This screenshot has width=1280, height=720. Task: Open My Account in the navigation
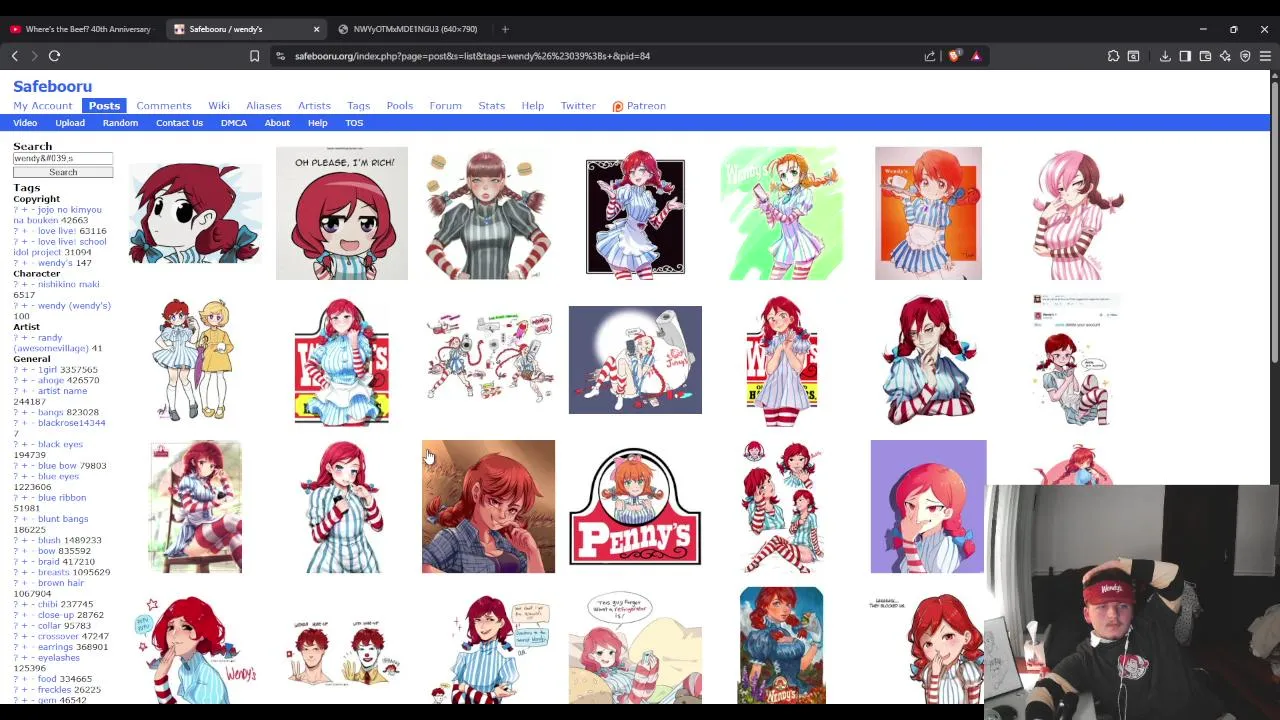click(42, 106)
